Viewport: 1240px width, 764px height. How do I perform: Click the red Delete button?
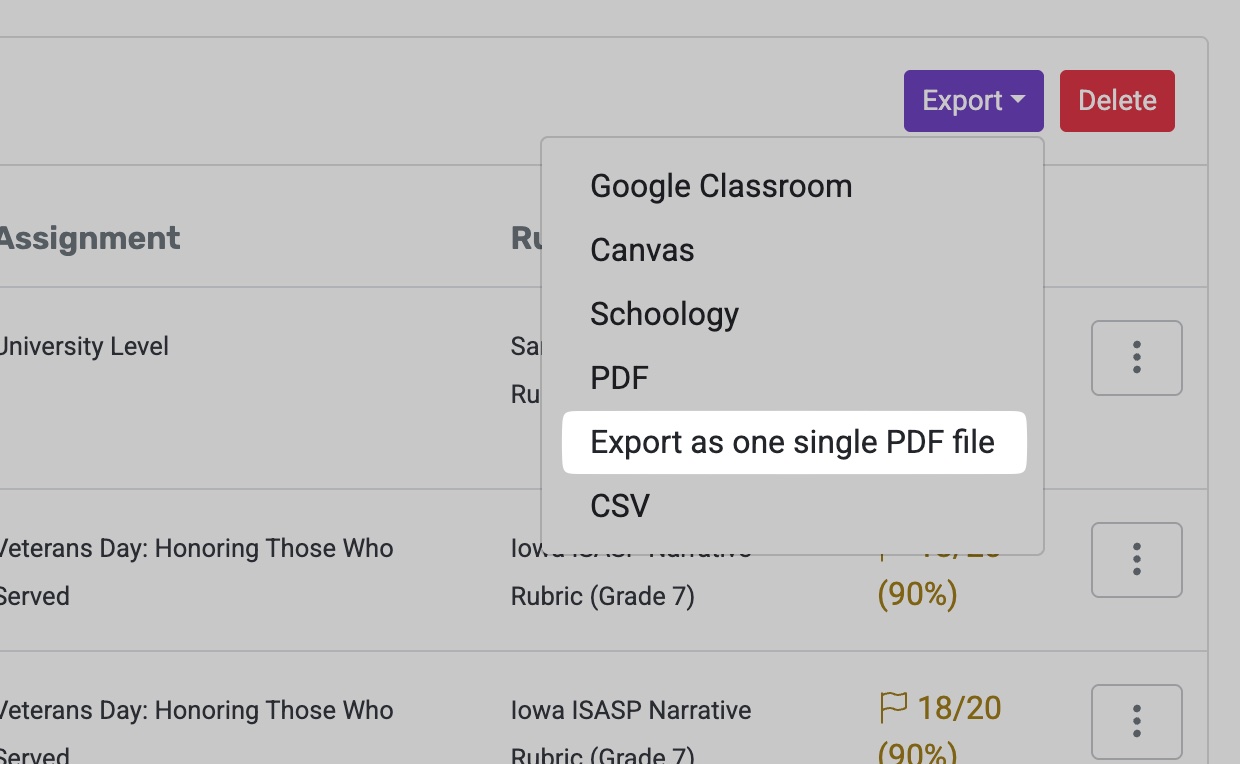coord(1117,101)
